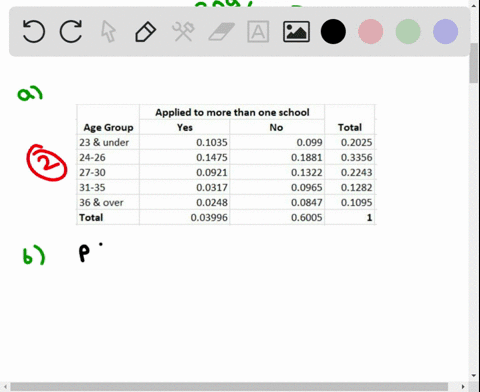Choose the green ink color
This screenshot has height=392, width=480.
[x=408, y=31]
